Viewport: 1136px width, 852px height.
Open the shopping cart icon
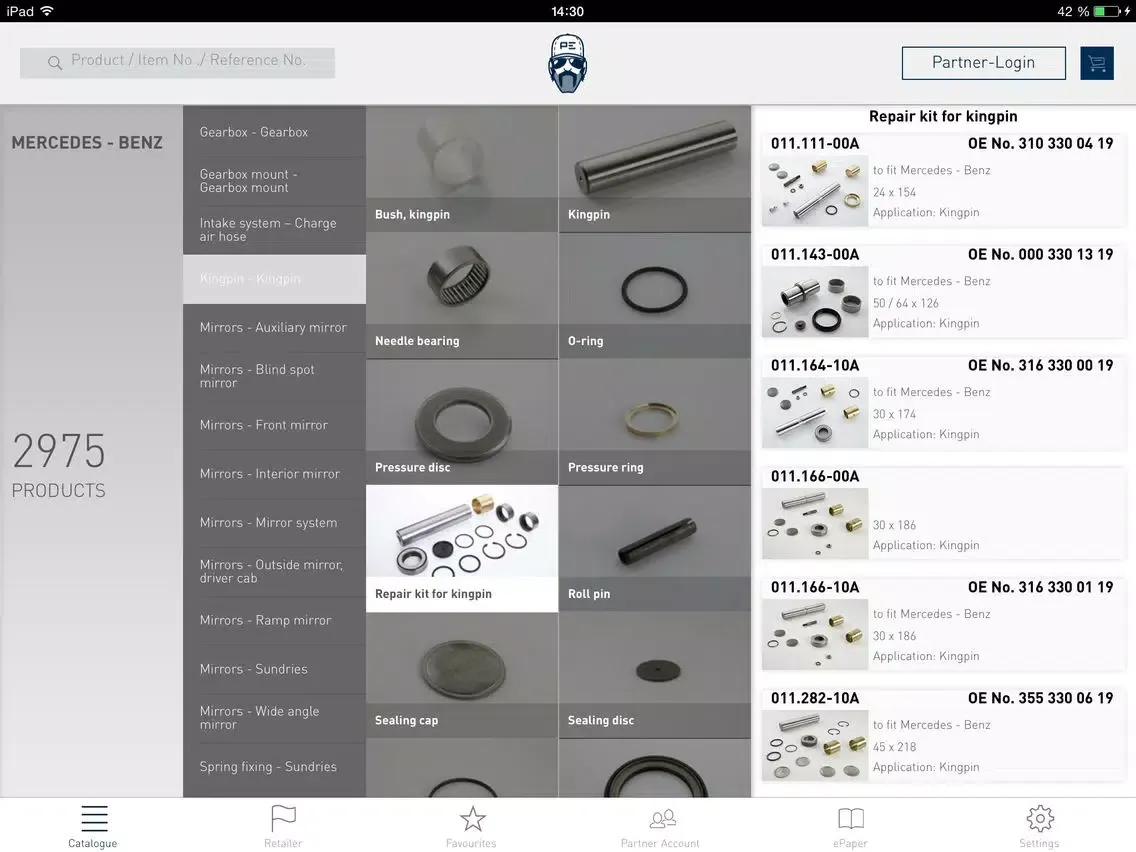click(x=1096, y=63)
